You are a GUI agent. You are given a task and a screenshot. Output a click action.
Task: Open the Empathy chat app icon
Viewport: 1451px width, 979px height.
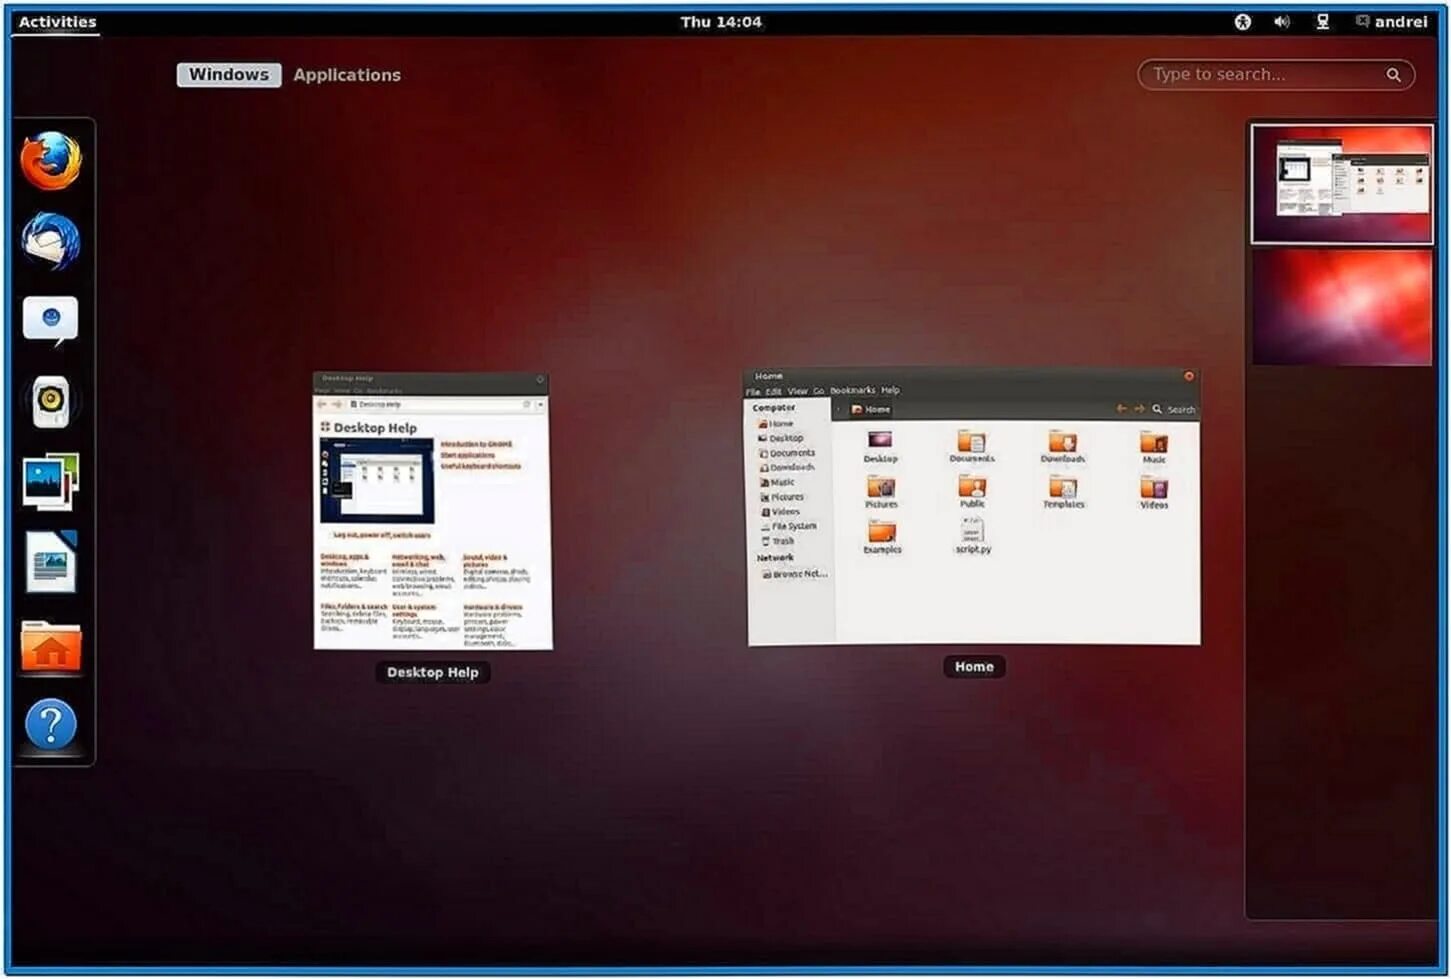pos(51,321)
